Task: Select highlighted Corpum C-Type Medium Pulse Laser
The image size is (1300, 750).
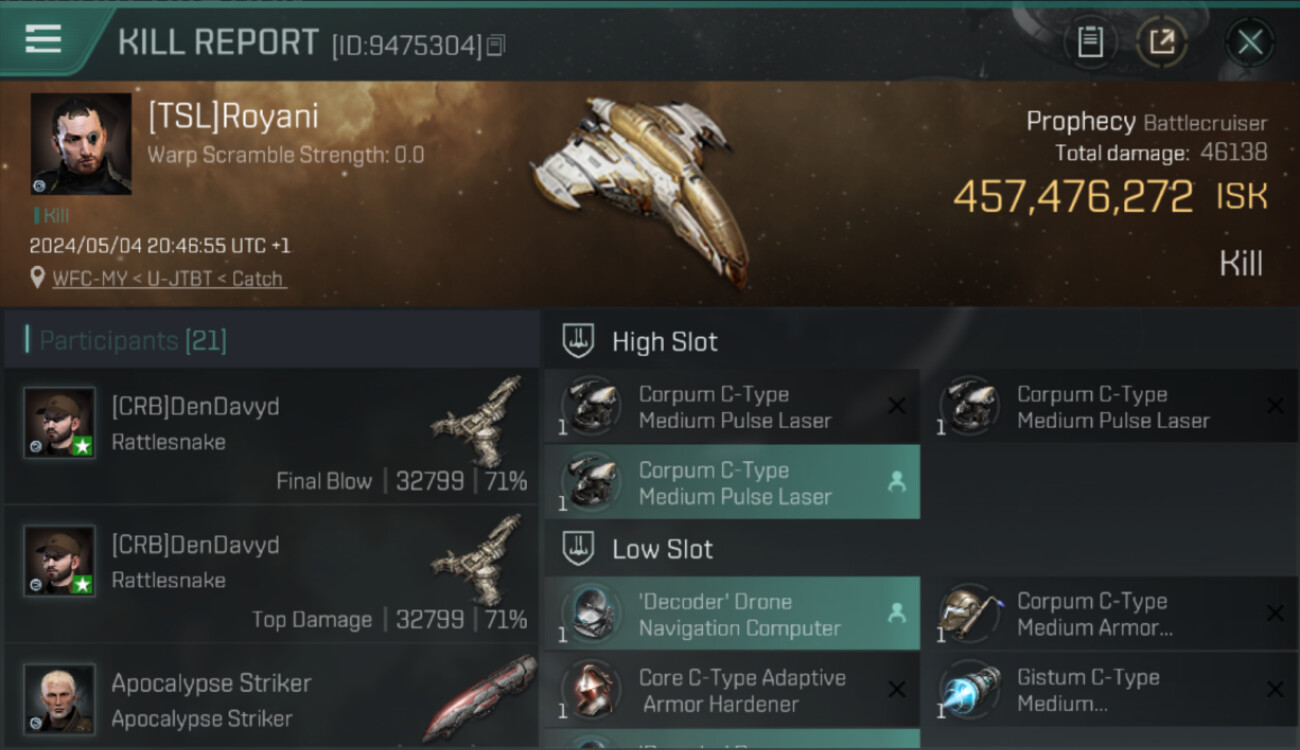Action: [732, 482]
